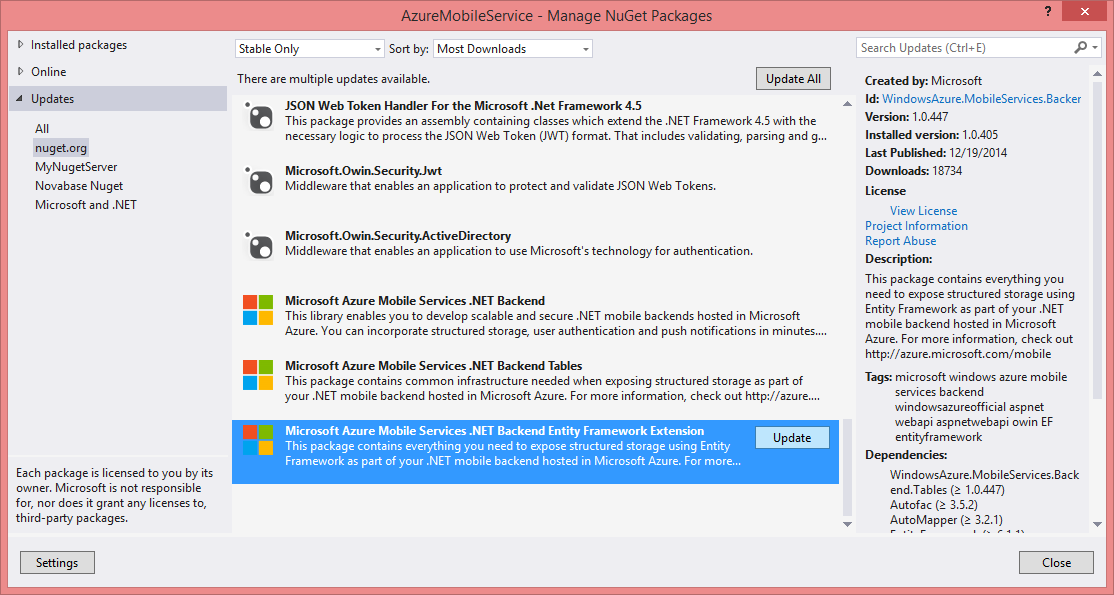Click the Last Published 12/19/2014 text

pos(936,153)
